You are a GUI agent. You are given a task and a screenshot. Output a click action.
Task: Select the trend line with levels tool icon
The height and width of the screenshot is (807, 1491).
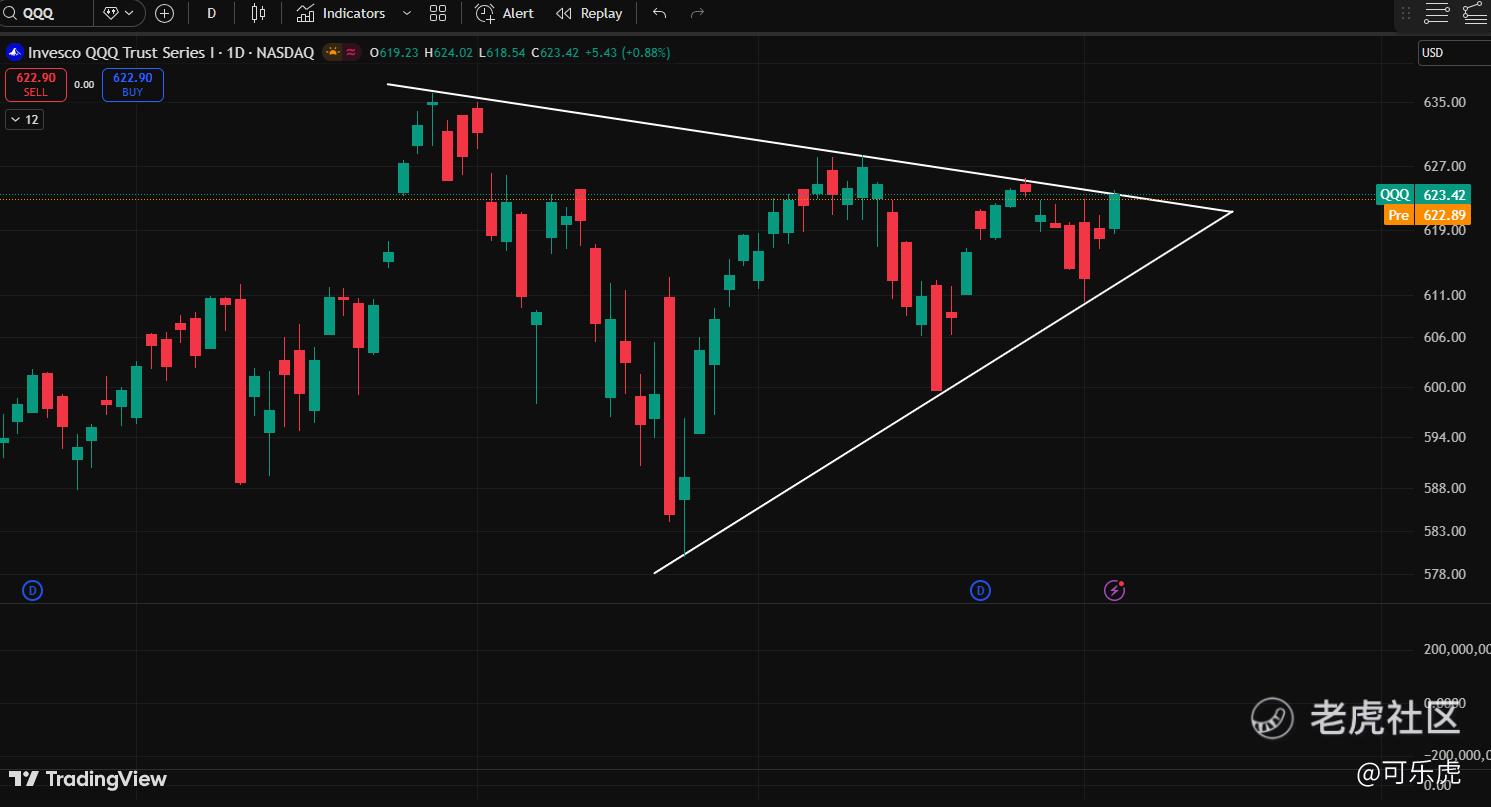(1475, 13)
